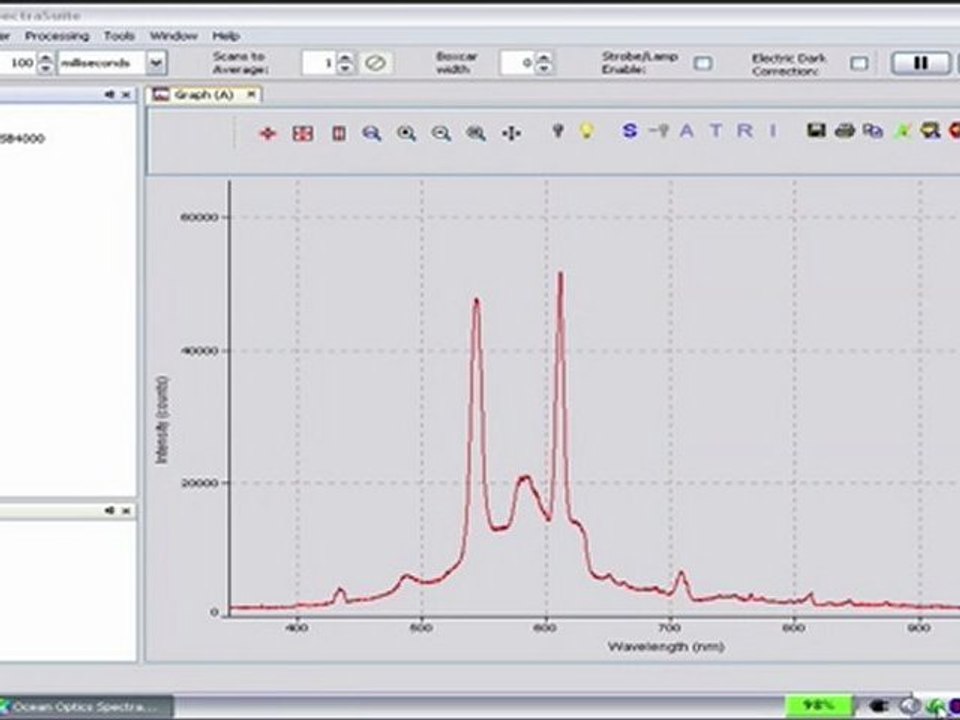Pause acquisition with pause button

(x=920, y=62)
